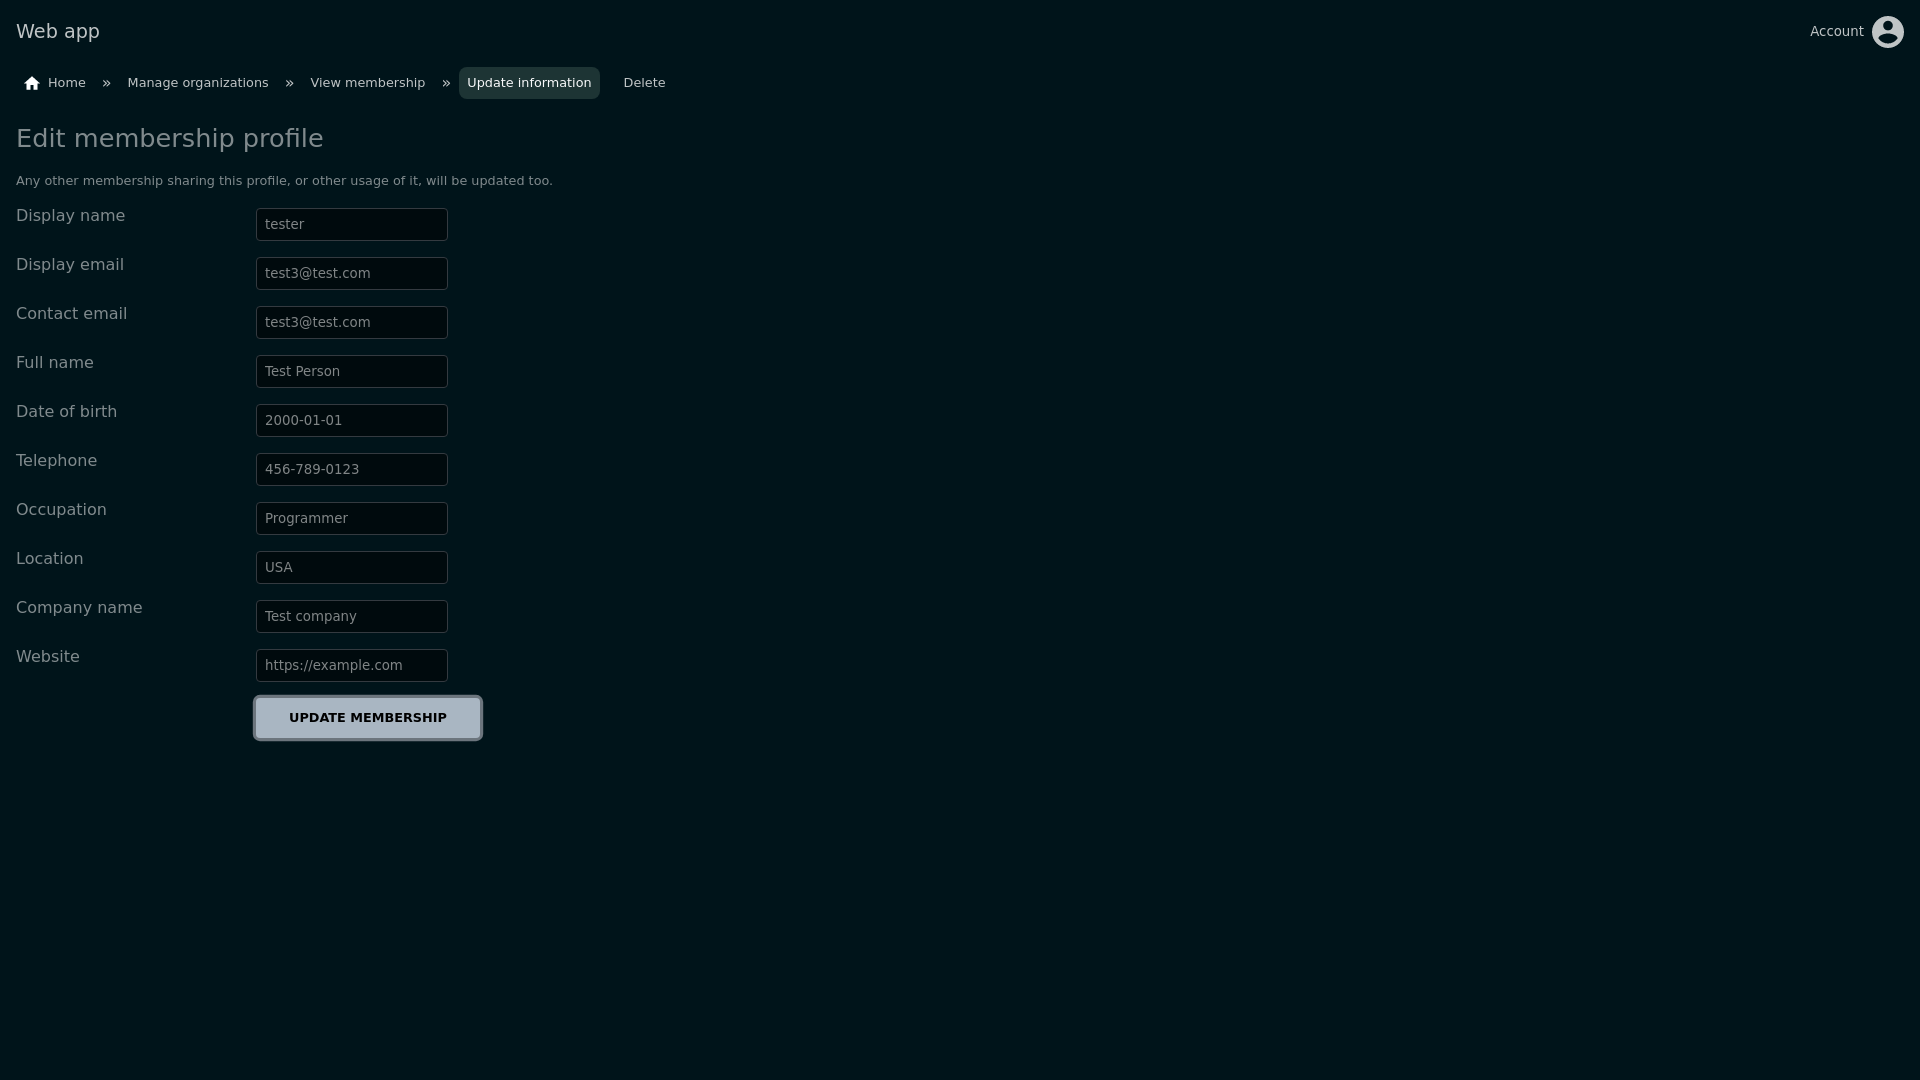Click the Date of birth field

pos(351,420)
